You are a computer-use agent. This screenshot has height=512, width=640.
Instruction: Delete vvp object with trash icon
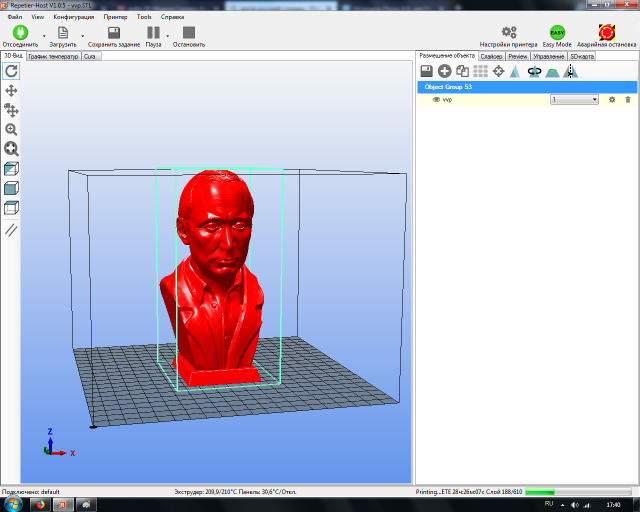(x=628, y=99)
